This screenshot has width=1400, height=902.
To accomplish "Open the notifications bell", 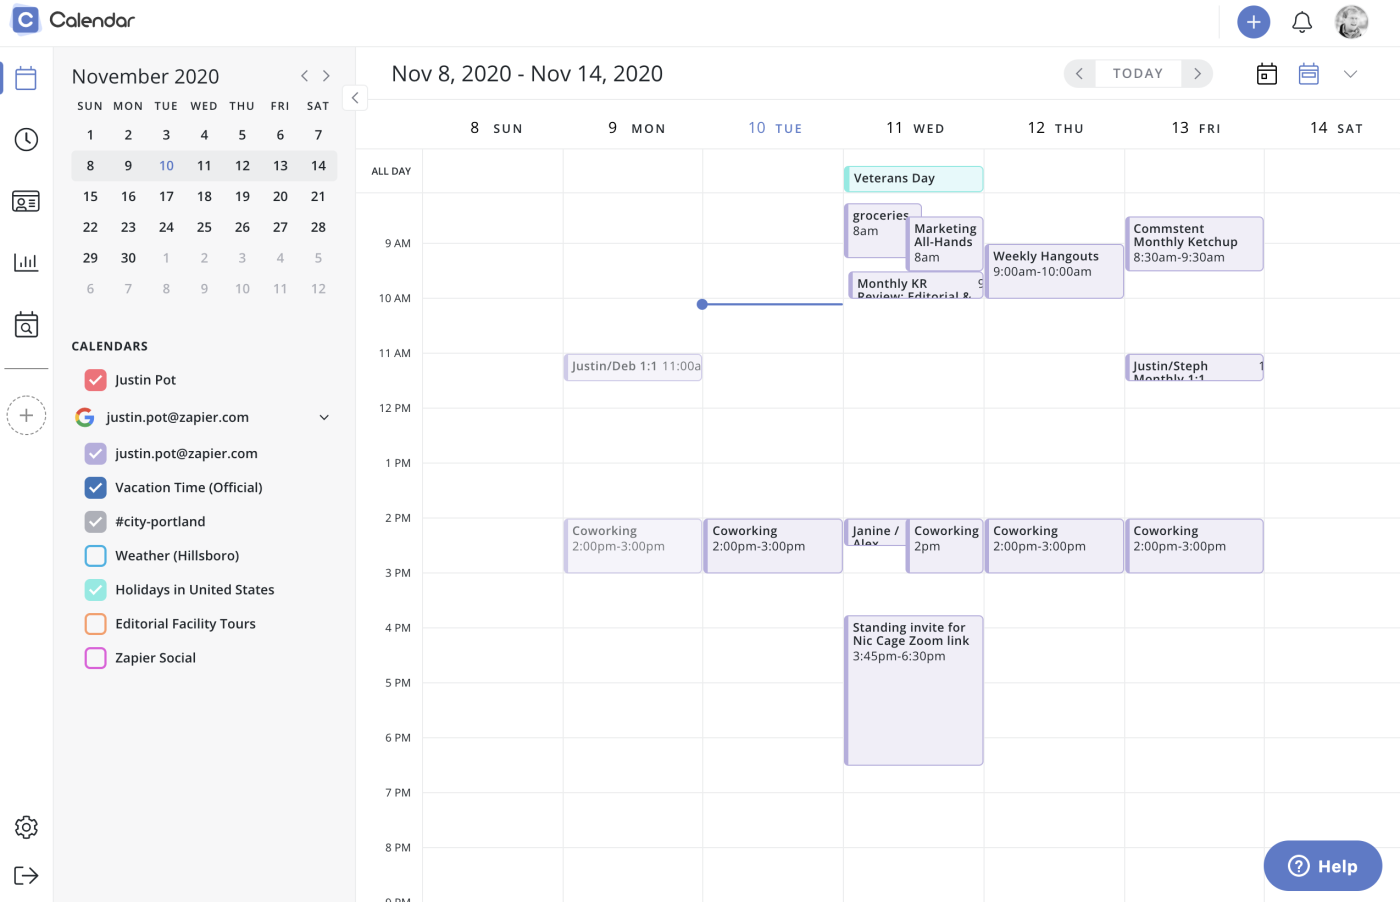I will pyautogui.click(x=1302, y=22).
